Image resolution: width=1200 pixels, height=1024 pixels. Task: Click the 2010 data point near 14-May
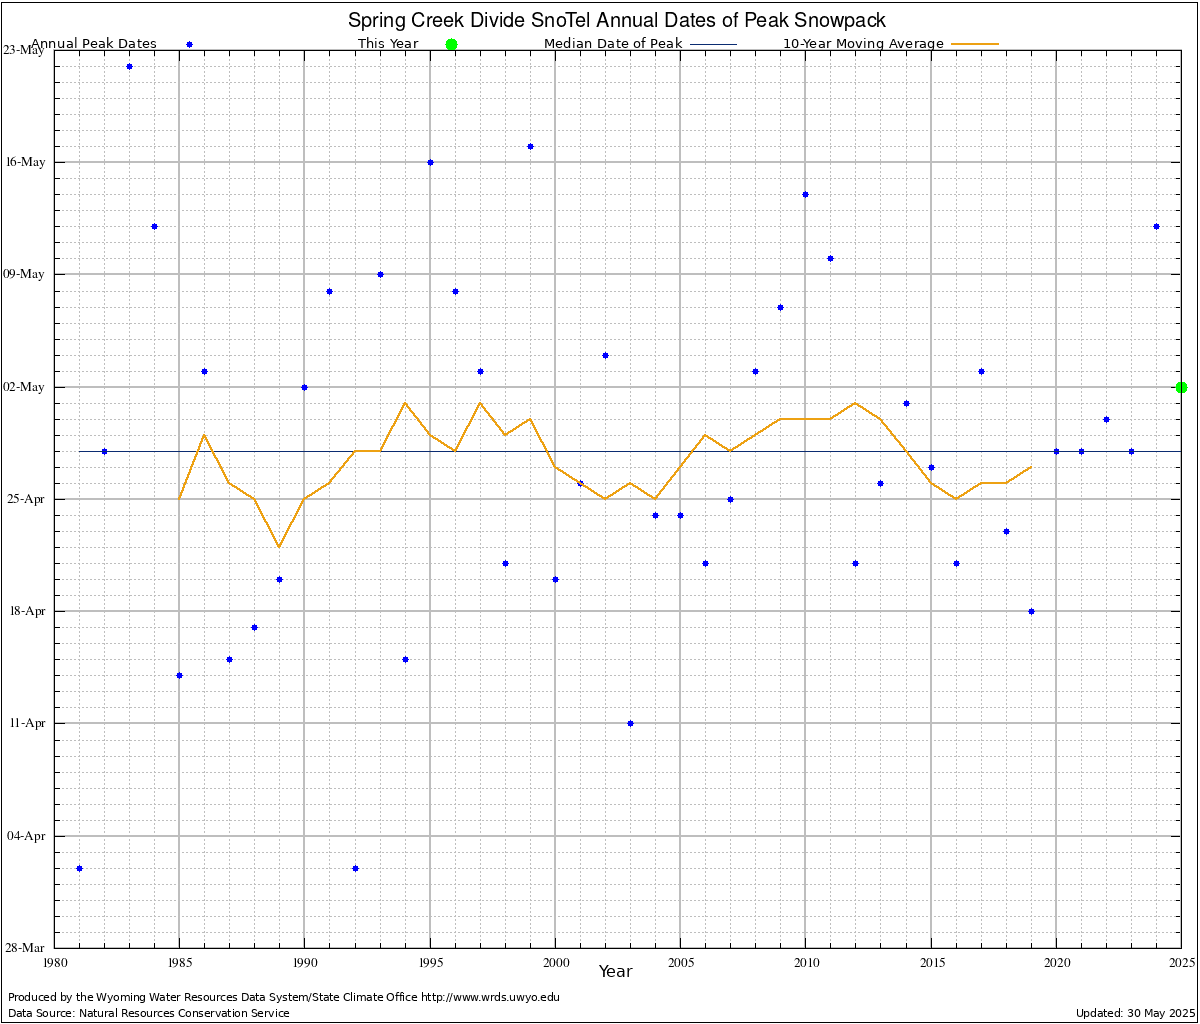coord(805,194)
